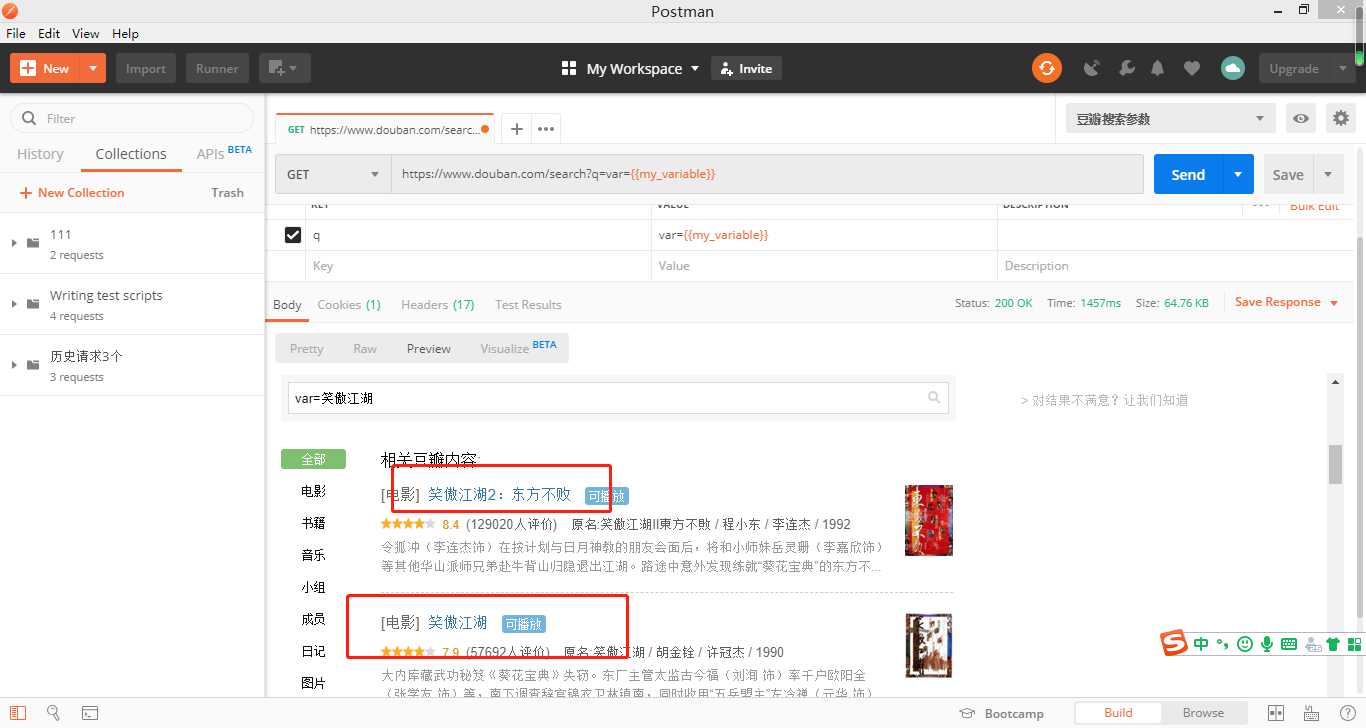Screen dimensions: 1366x728
Task: Open manage environments gear icon
Action: 1341,118
